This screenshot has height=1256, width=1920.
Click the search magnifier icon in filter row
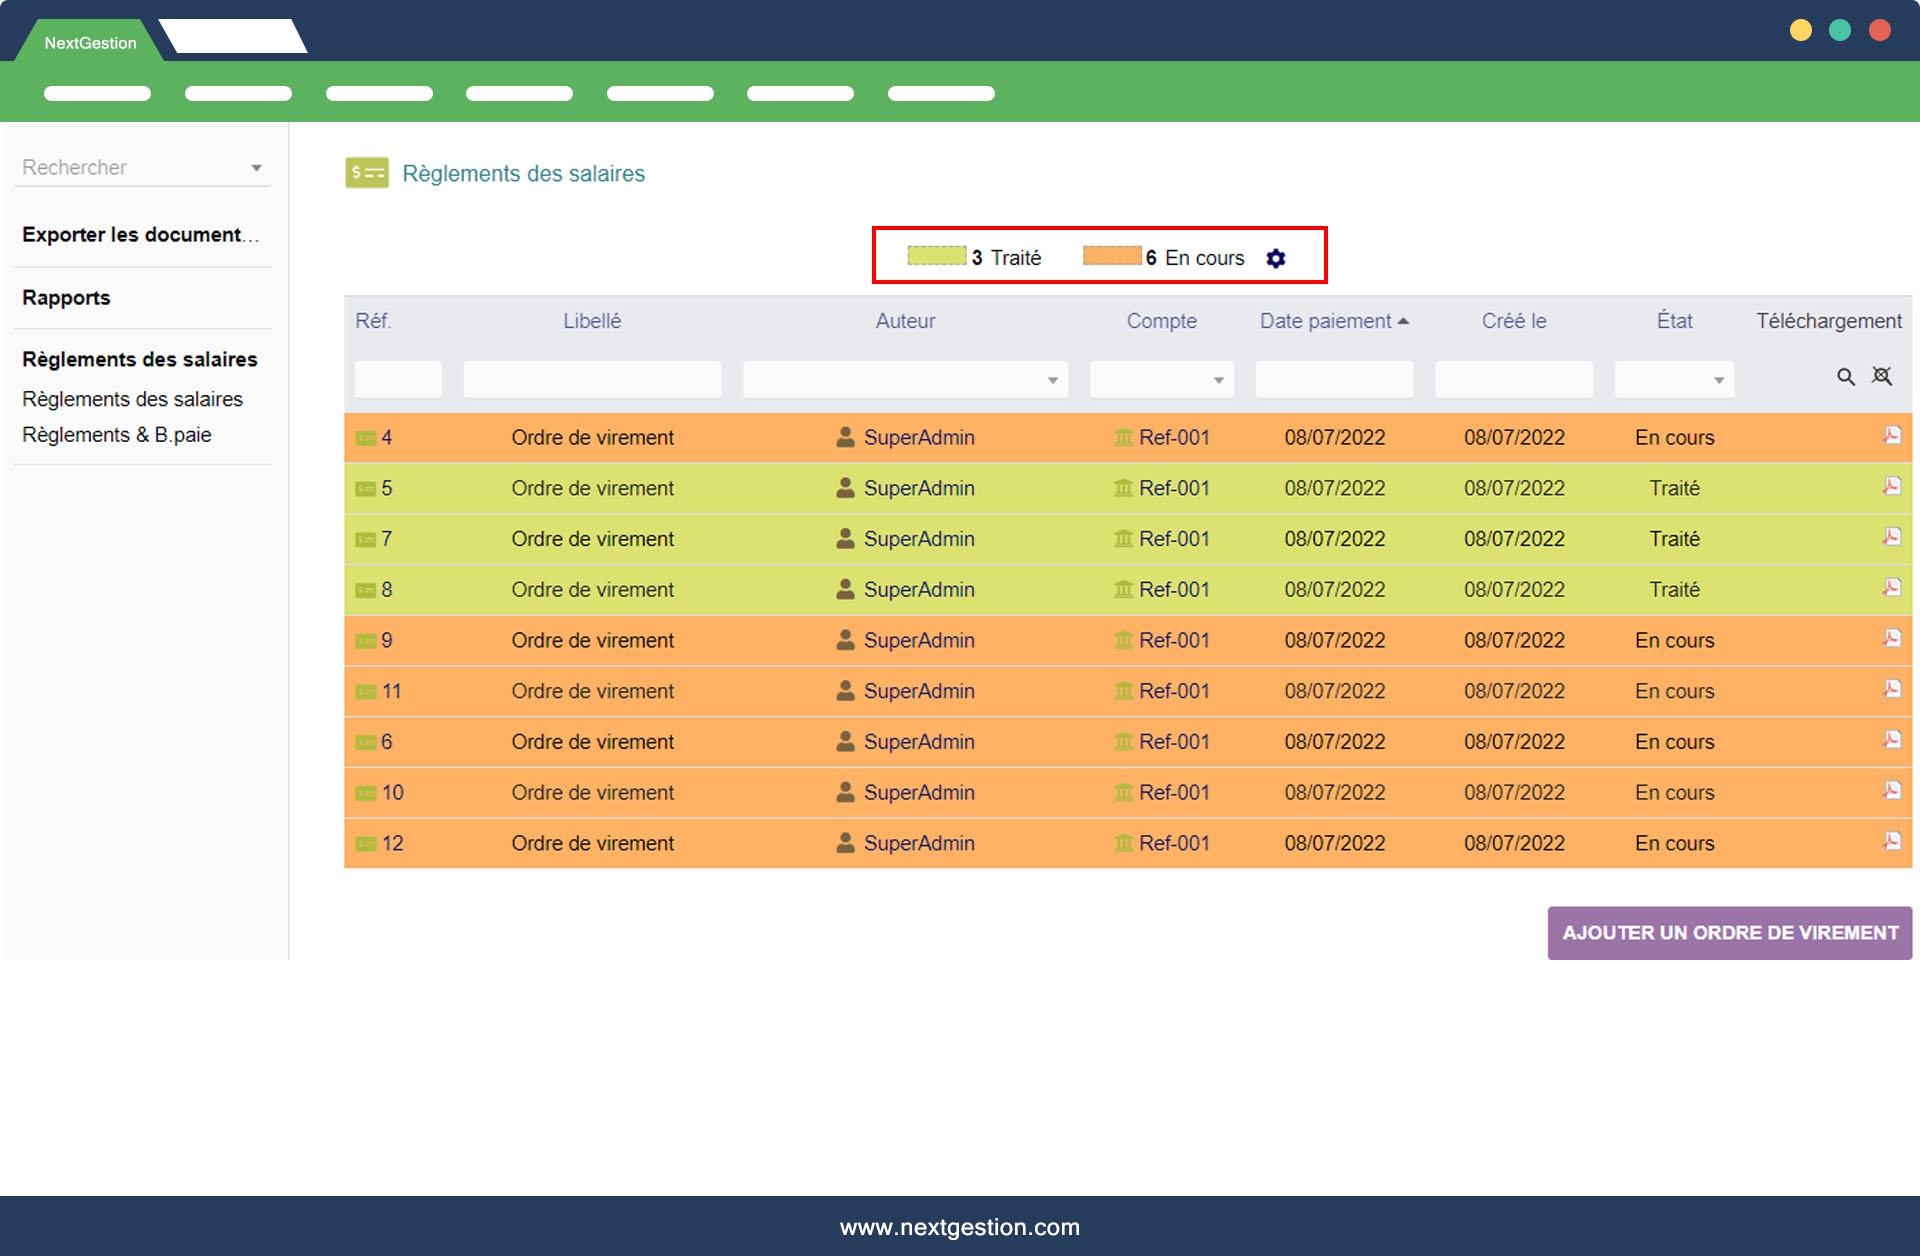(1845, 377)
